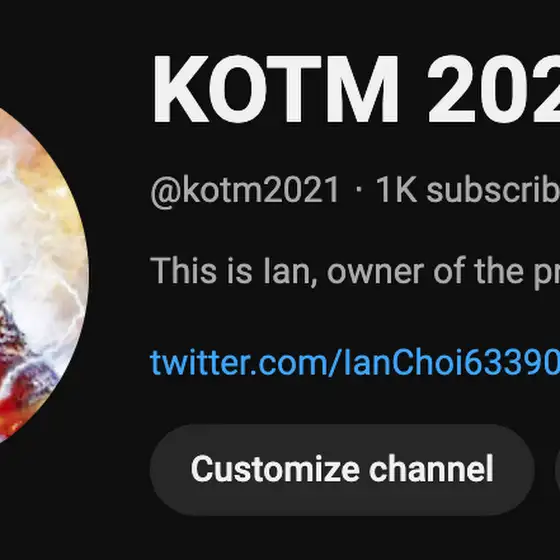
Task: Click the year digits in the channel title
Action: [x=494, y=89]
